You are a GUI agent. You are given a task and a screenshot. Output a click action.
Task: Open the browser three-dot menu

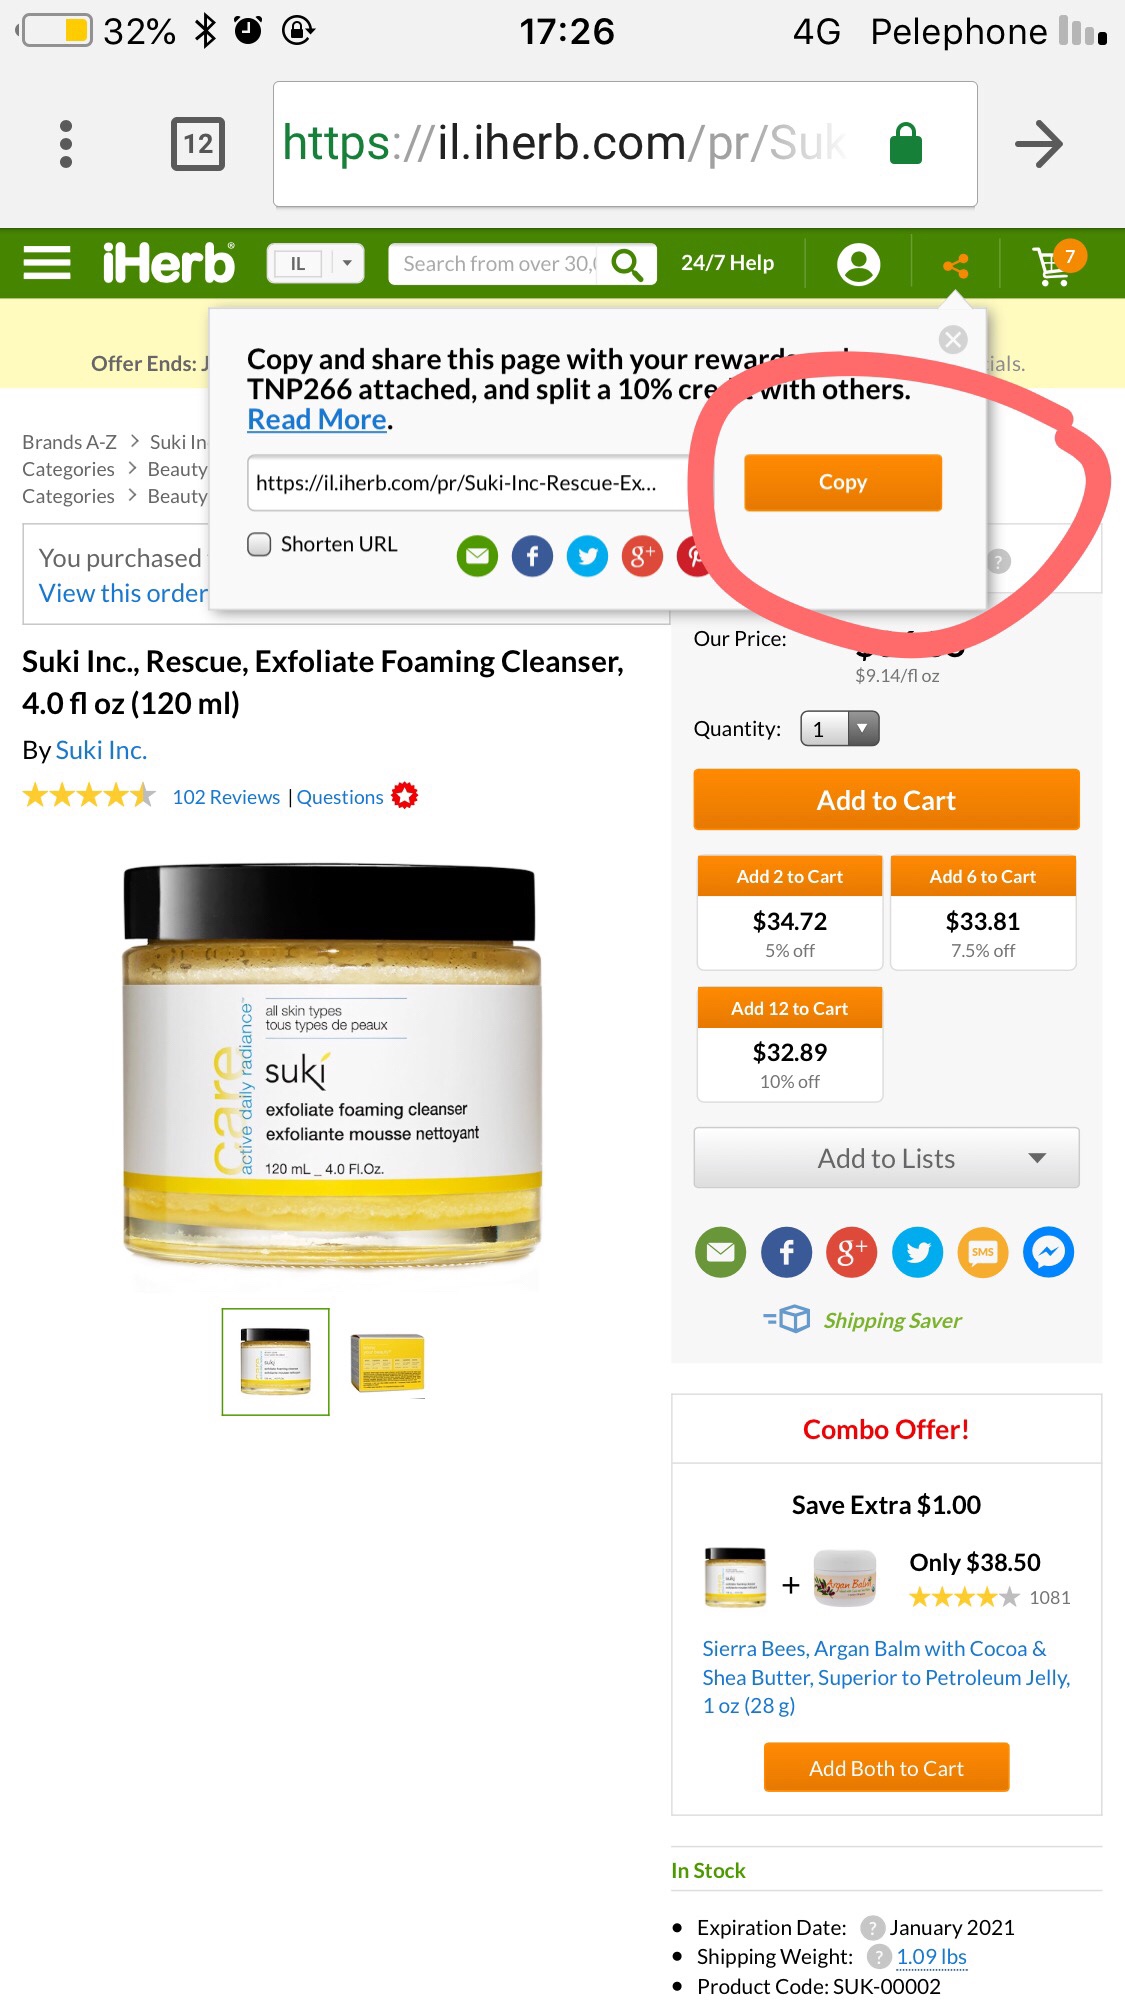pyautogui.click(x=66, y=144)
